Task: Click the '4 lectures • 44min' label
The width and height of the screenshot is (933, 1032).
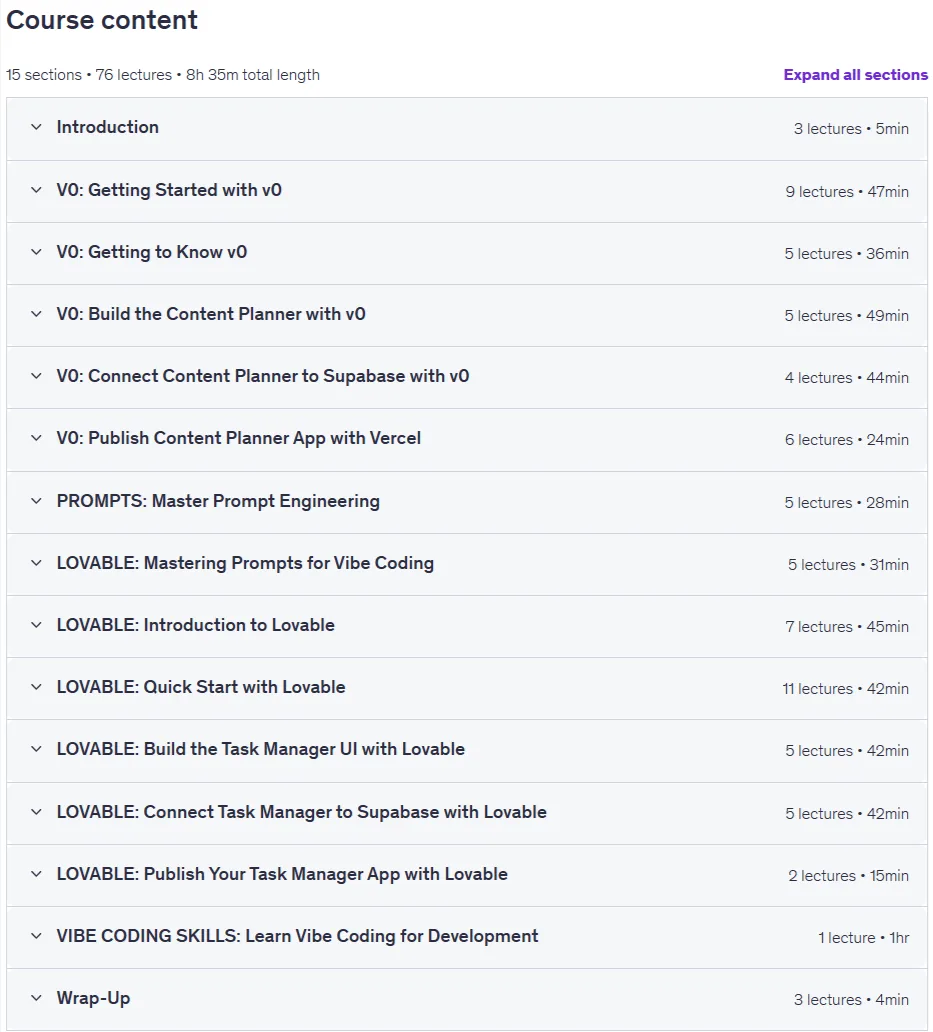Action: pos(847,377)
